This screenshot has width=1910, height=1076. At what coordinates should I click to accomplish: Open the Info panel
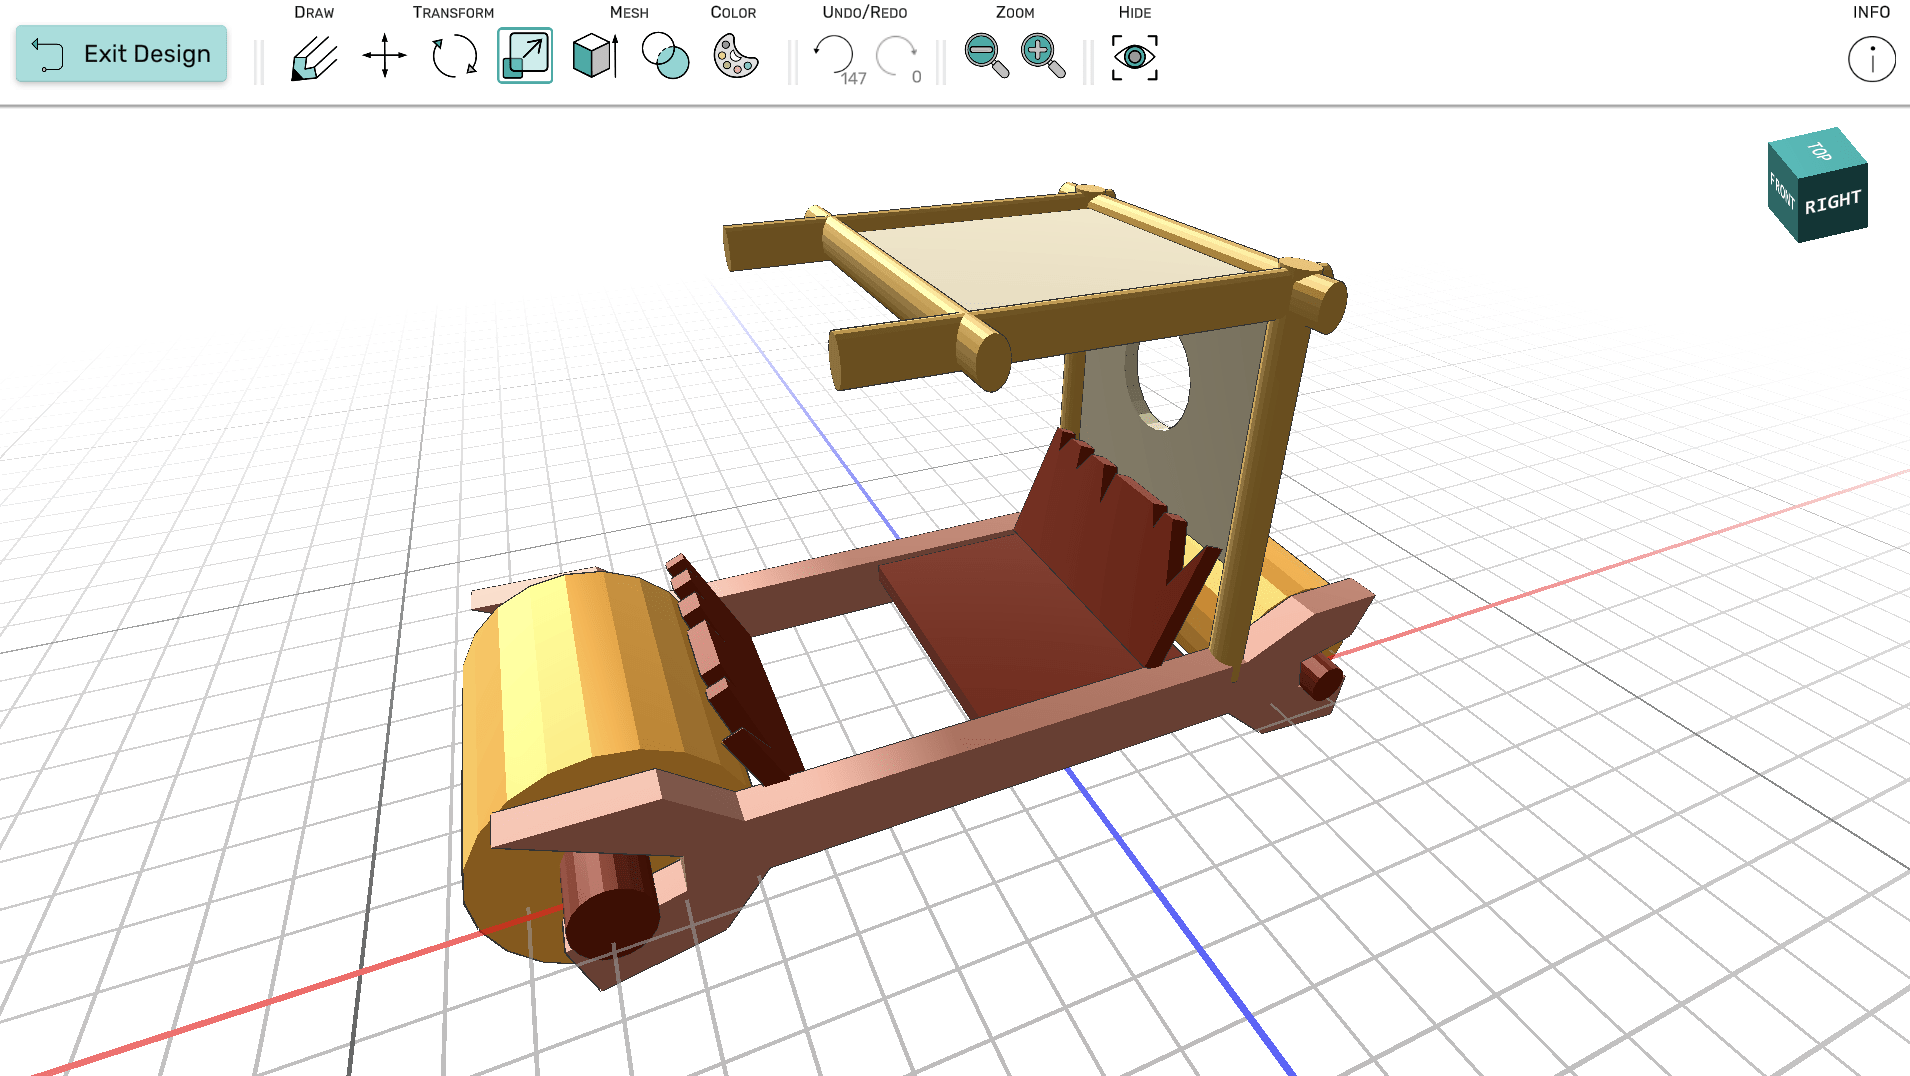[x=1871, y=59]
